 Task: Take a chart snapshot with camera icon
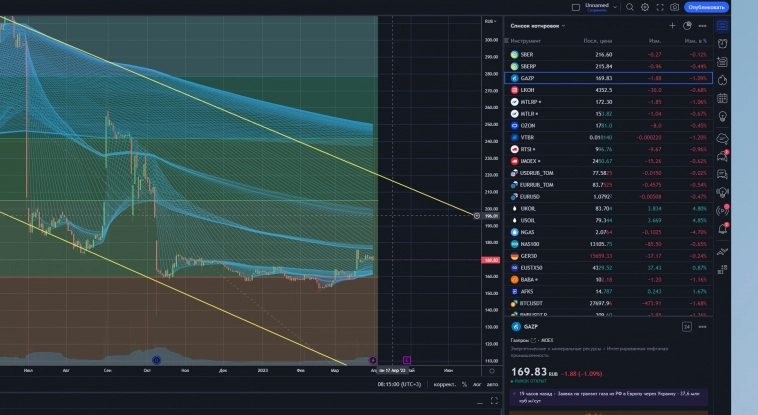pyautogui.click(x=675, y=7)
